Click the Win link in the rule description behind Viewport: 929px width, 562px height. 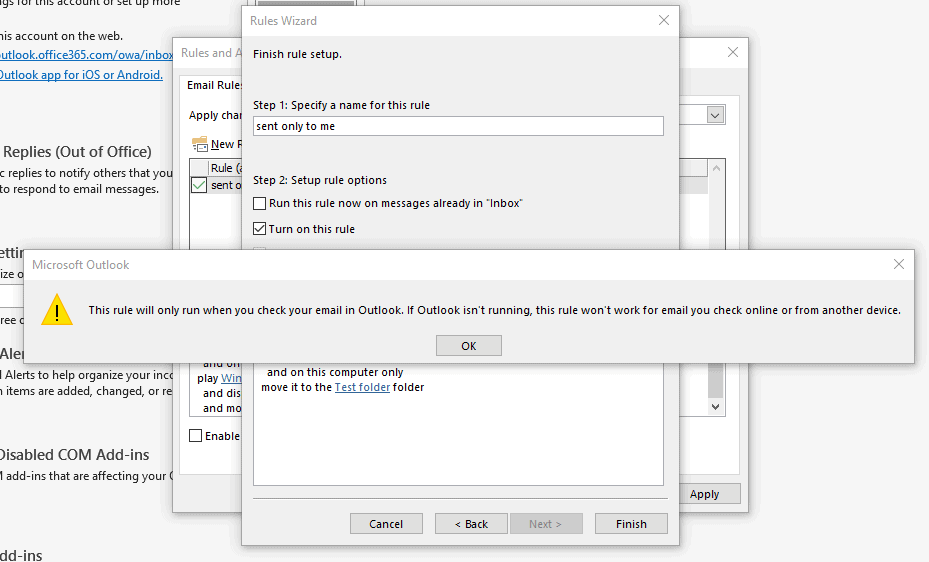tap(231, 378)
